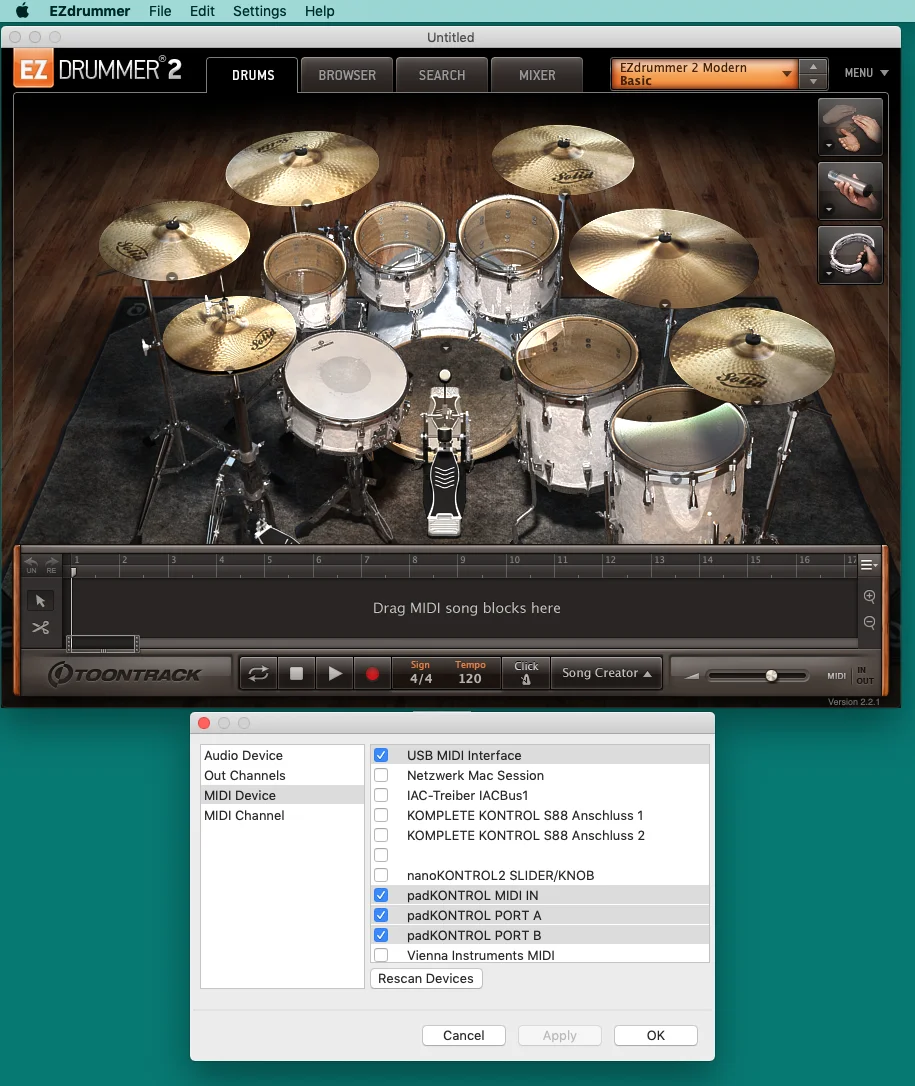Select the arrow pointer tool
915x1086 pixels.
coord(40,600)
